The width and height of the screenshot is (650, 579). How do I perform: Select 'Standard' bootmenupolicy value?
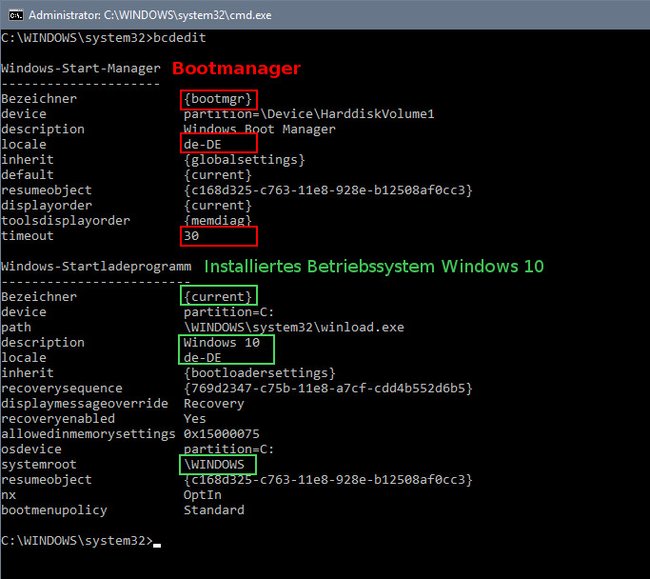pyautogui.click(x=214, y=510)
